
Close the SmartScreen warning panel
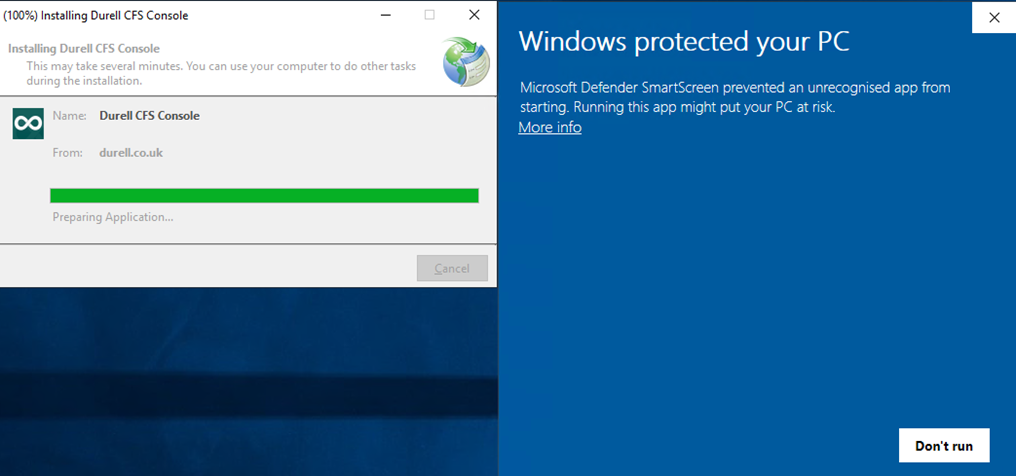(x=994, y=17)
